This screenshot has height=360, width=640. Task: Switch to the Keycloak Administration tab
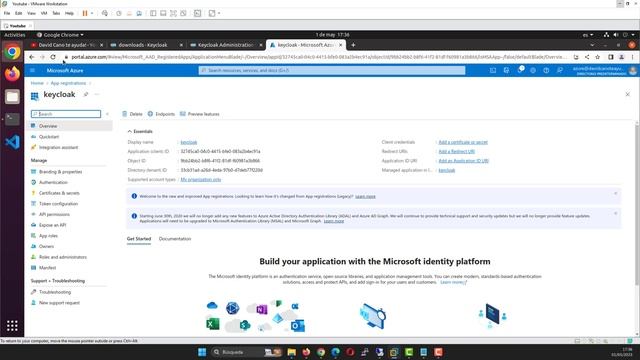click(225, 45)
